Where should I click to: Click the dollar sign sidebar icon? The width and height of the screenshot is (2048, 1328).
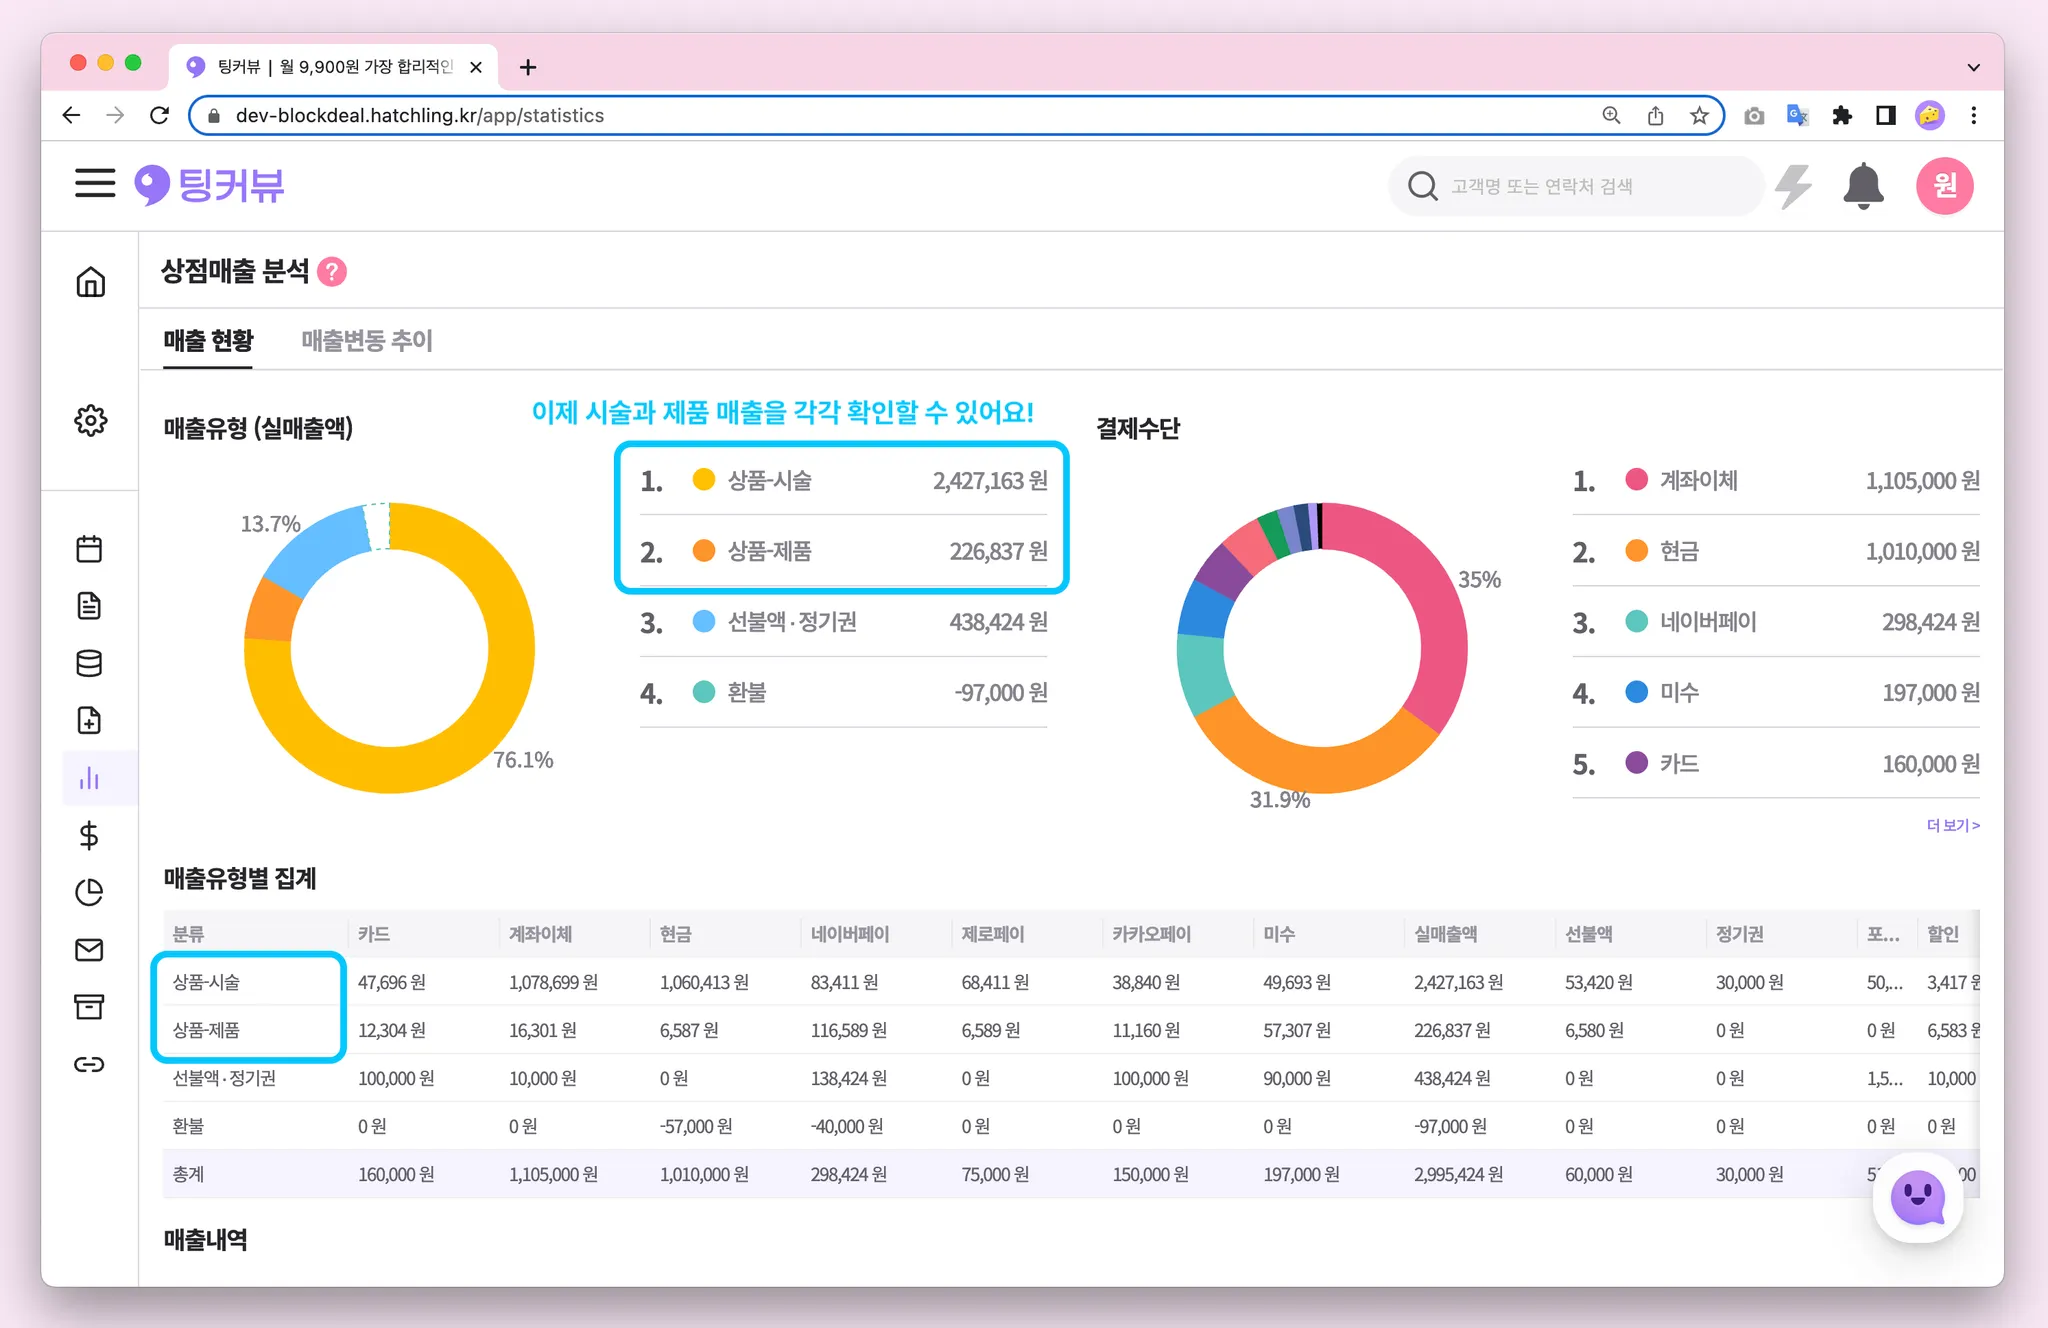[x=89, y=835]
